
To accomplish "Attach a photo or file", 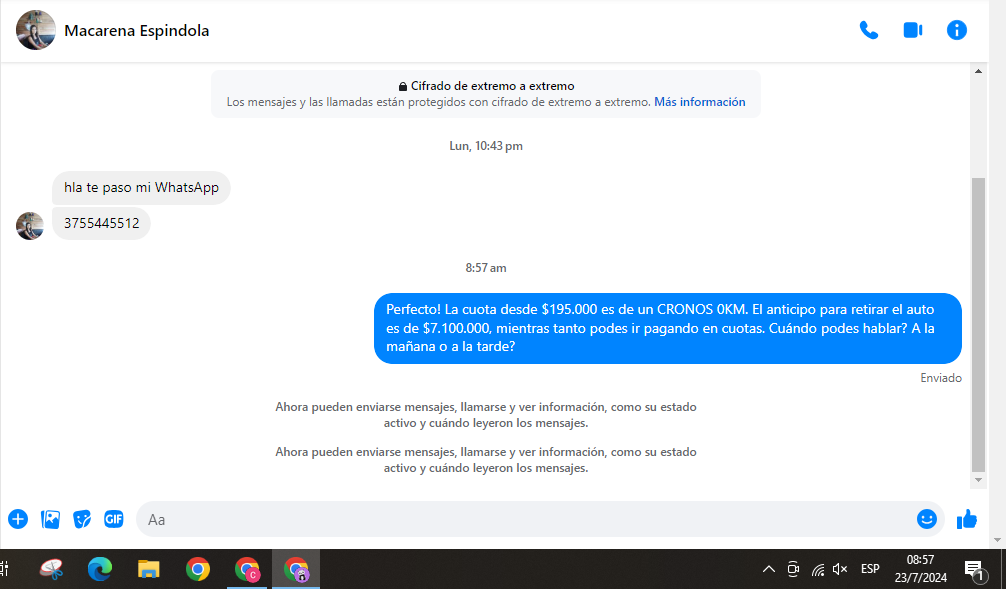I will coord(50,519).
